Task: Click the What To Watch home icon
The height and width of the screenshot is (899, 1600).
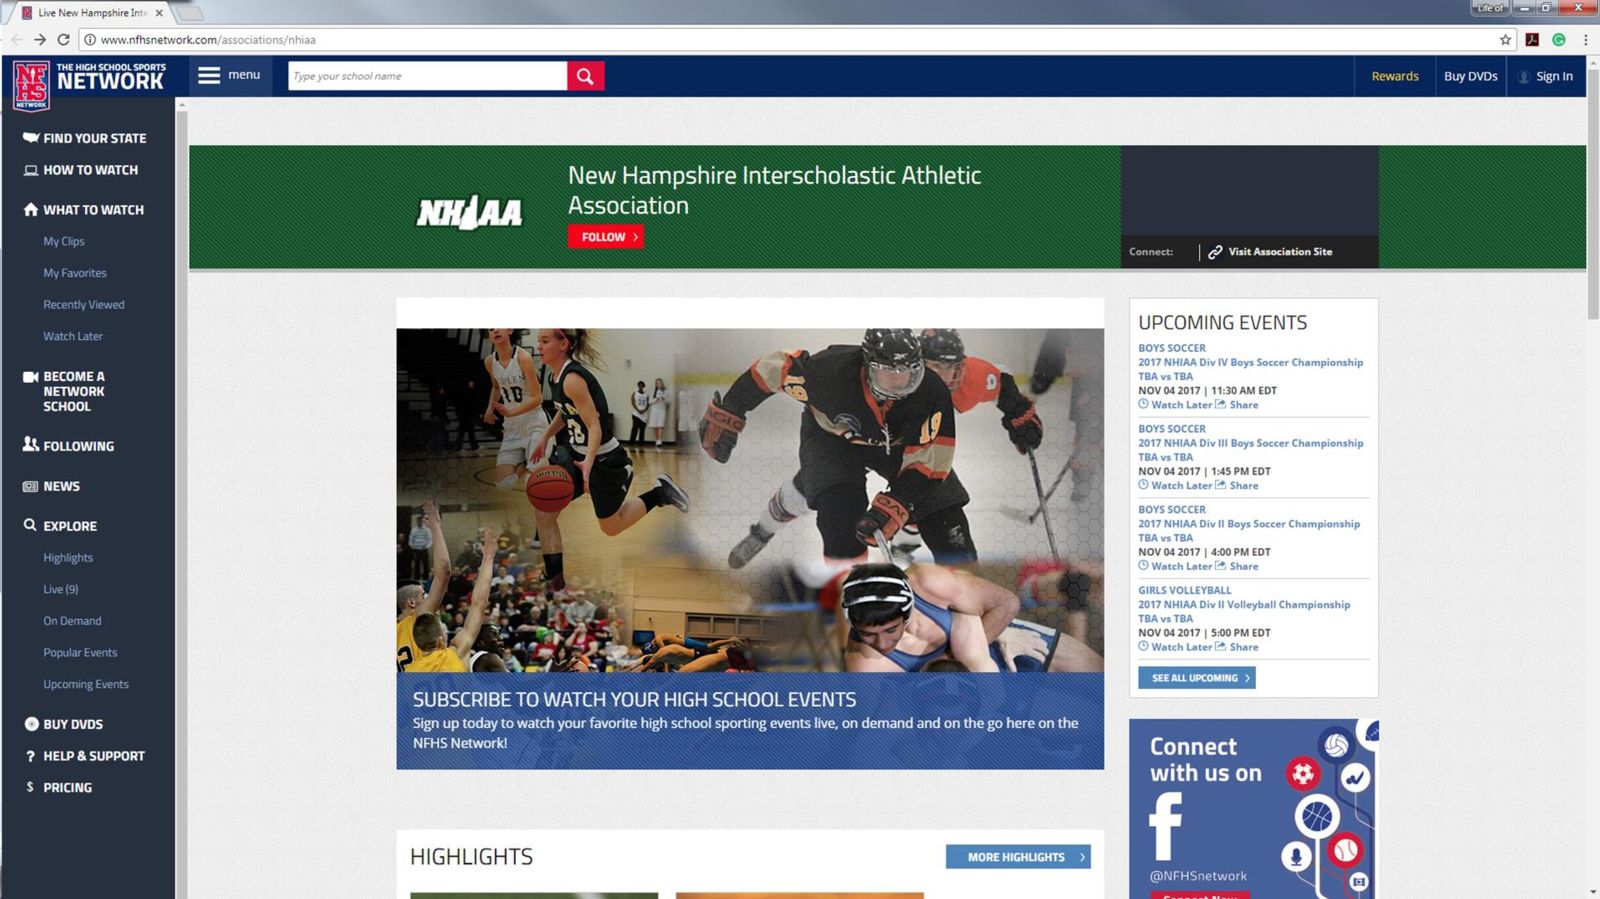Action: pyautogui.click(x=31, y=209)
